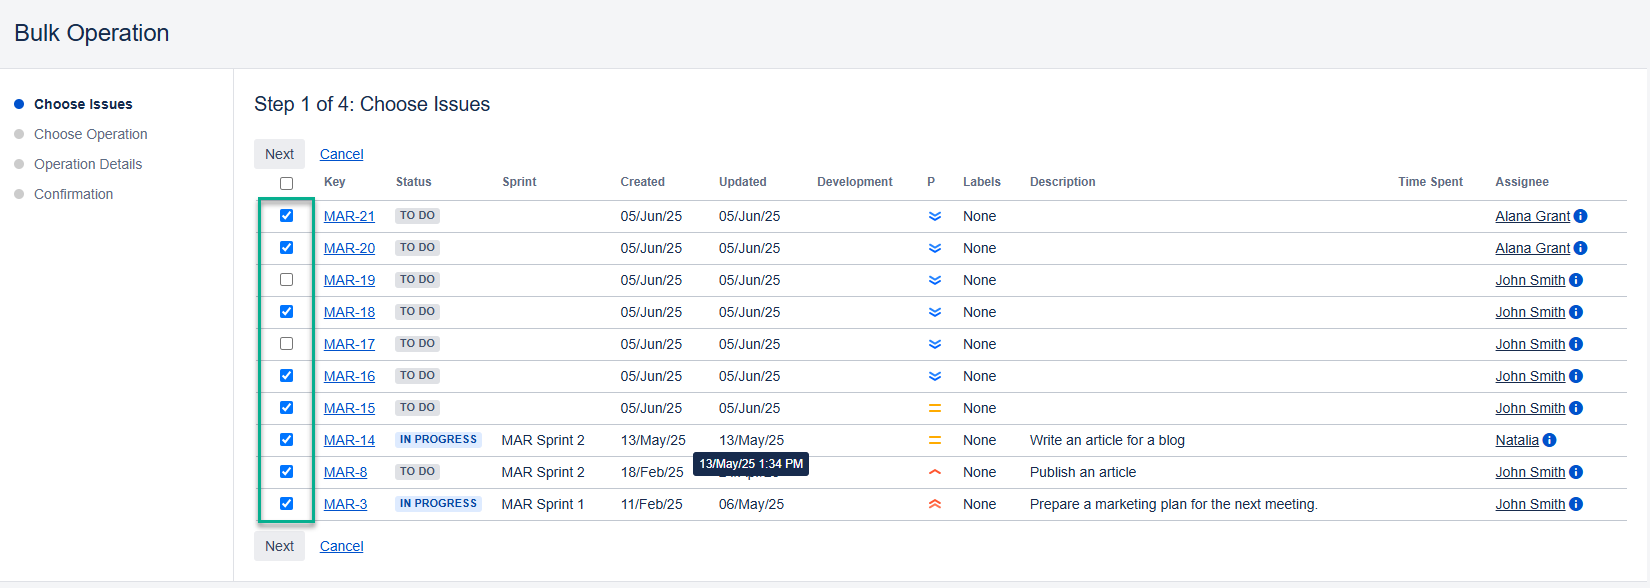
Task: Uncheck the checkbox for MAR-3
Action: 287,503
